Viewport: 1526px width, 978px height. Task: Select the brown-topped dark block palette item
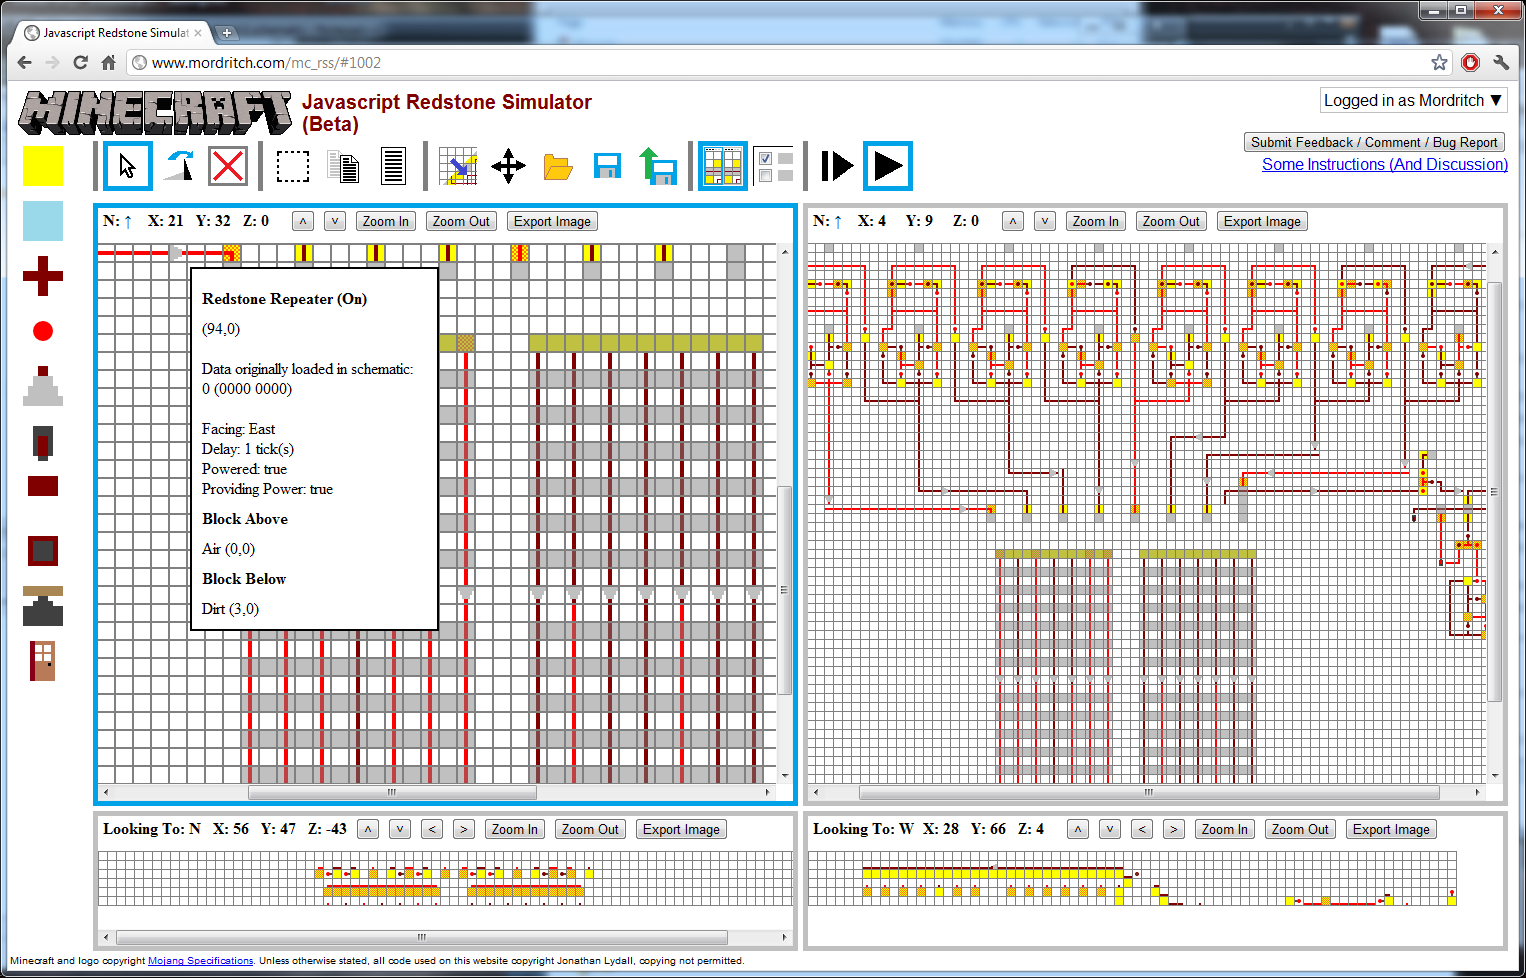(x=43, y=606)
